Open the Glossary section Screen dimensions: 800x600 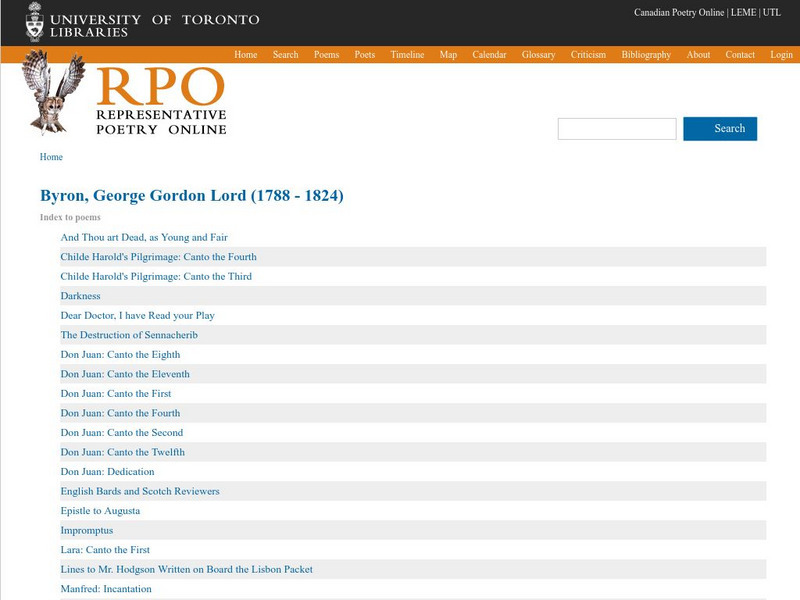click(538, 55)
